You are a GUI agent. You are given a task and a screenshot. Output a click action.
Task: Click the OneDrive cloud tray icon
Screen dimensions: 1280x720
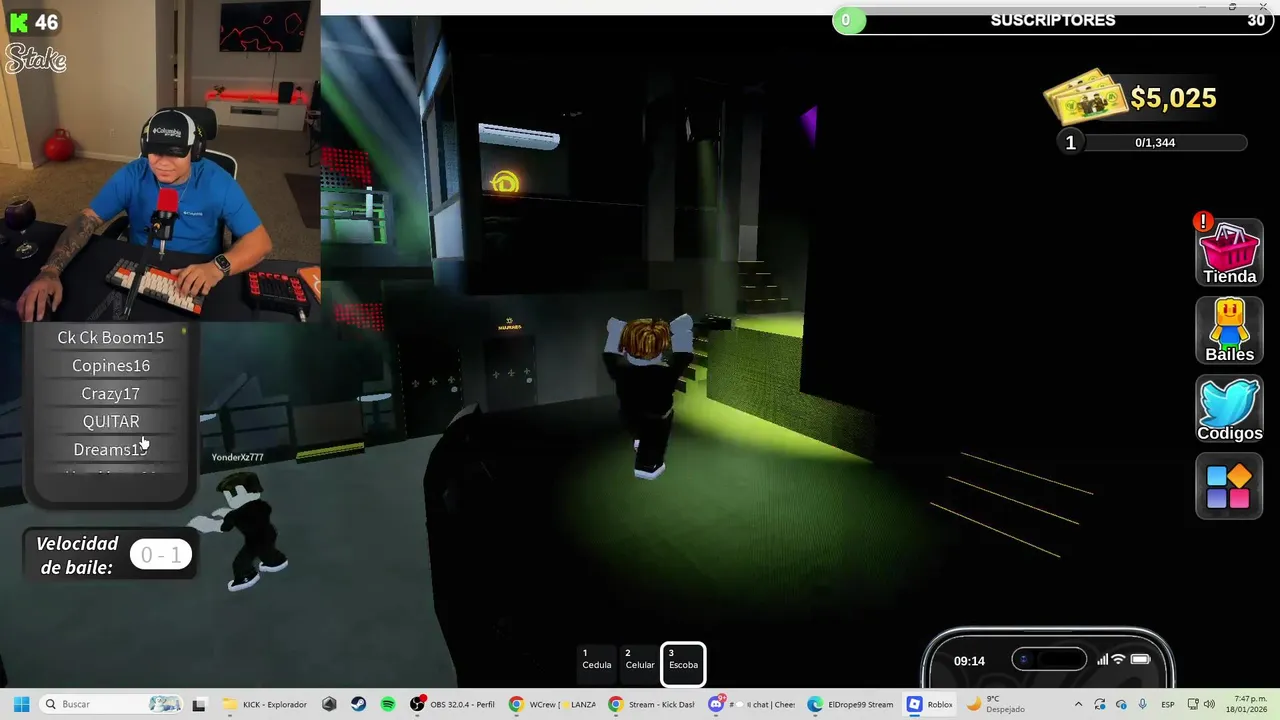tap(1121, 704)
